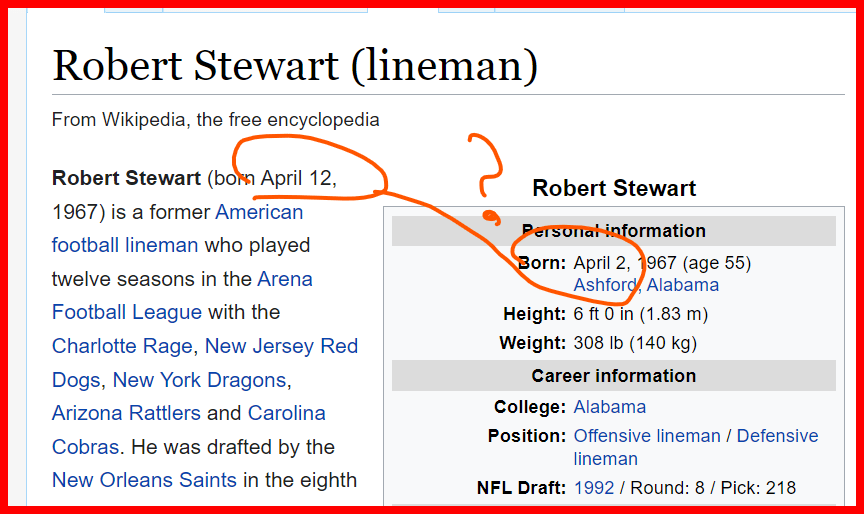Follow the Offensive lineman link

646,436
